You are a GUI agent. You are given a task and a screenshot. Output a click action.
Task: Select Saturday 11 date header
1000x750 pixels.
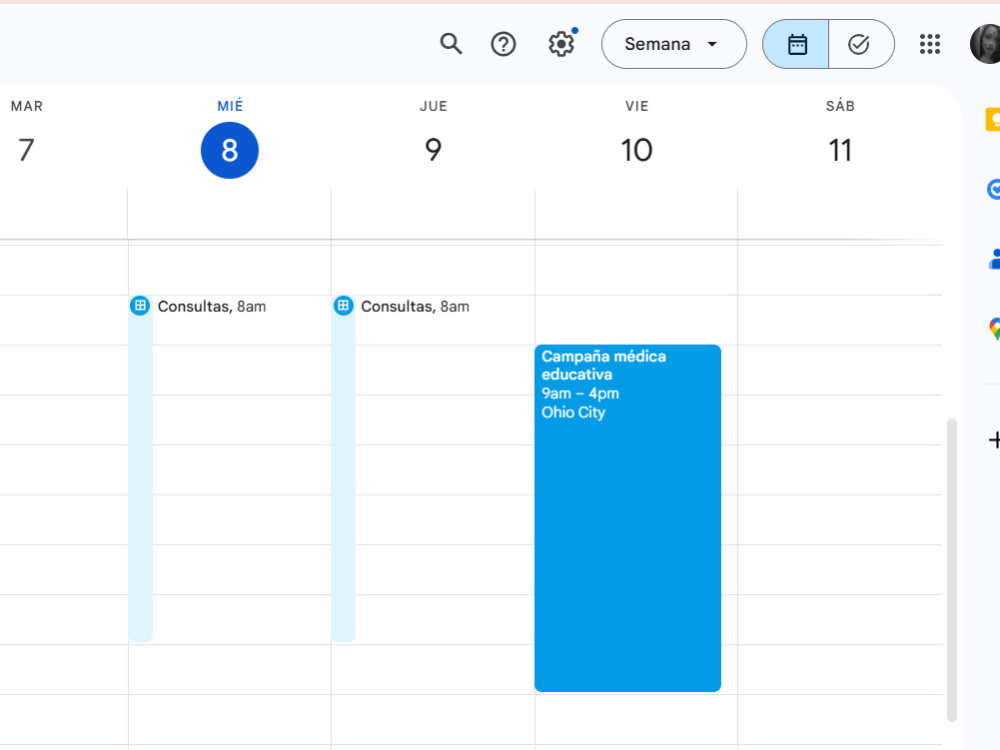(x=840, y=151)
